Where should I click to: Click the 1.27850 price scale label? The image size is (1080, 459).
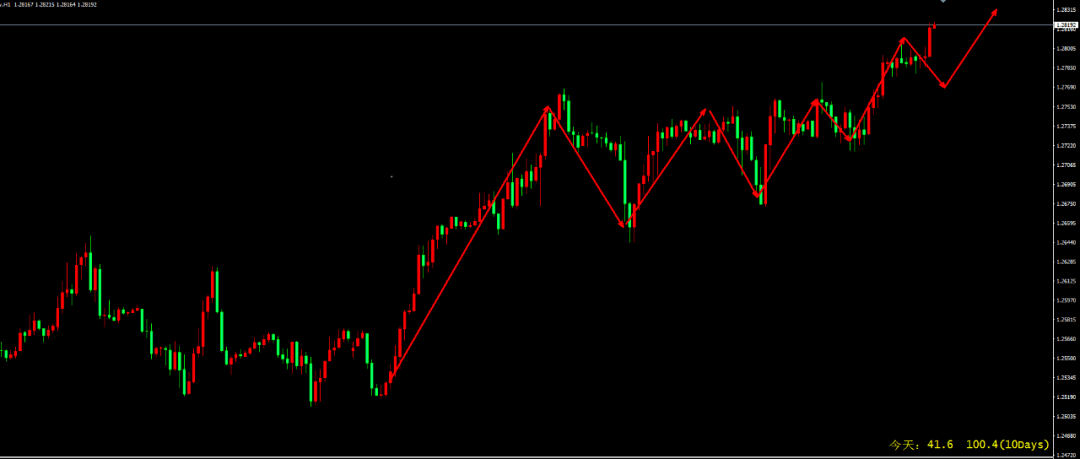[x=1065, y=68]
